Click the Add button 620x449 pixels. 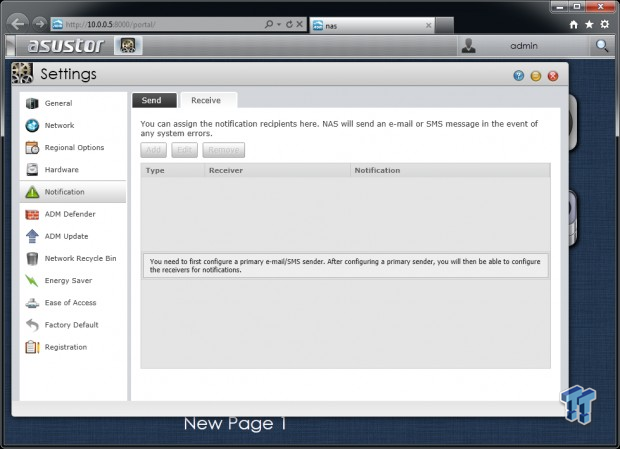(x=153, y=150)
